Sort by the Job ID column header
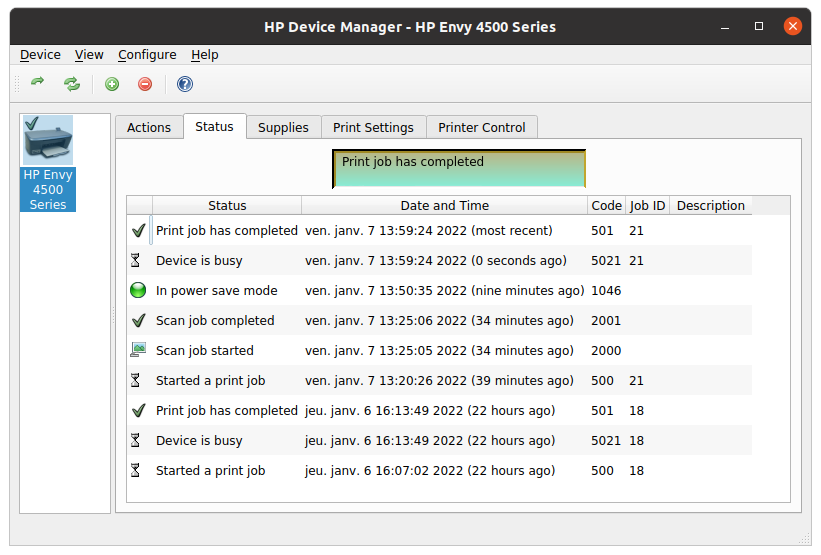 click(x=647, y=206)
